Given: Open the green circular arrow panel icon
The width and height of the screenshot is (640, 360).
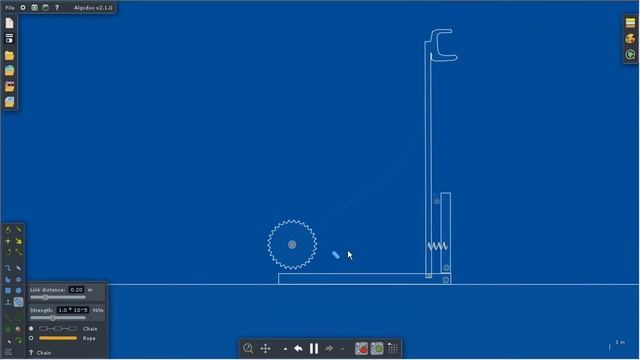Looking at the screenshot, I should [x=630, y=55].
